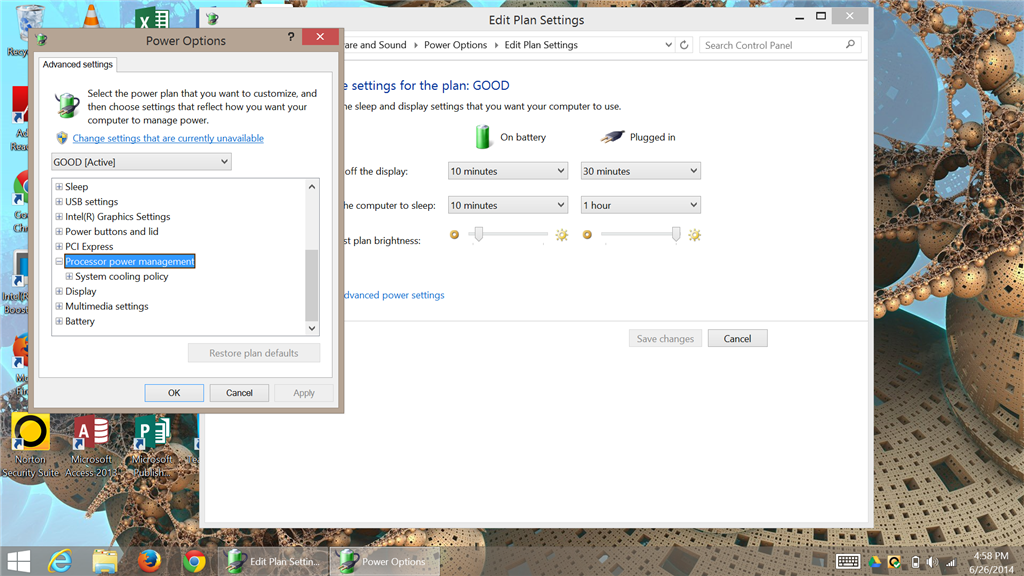Switch to the Advanced settings tab
The height and width of the screenshot is (576, 1024).
pyautogui.click(x=77, y=63)
